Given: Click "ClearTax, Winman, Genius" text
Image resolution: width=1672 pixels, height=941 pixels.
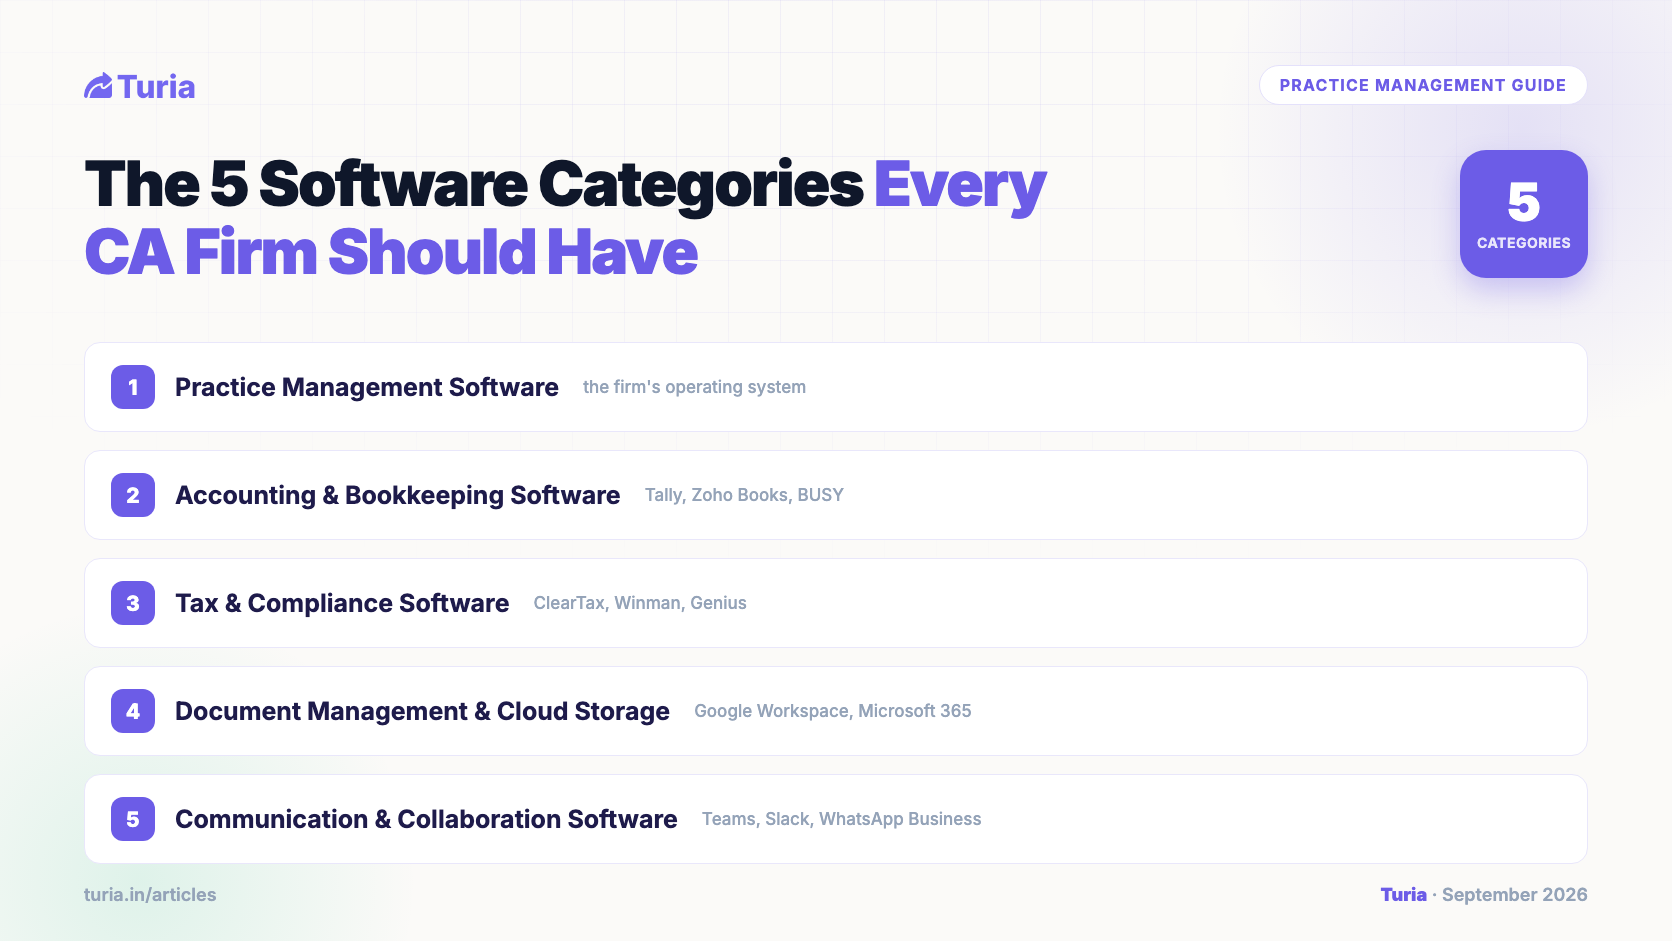Looking at the screenshot, I should tap(640, 603).
